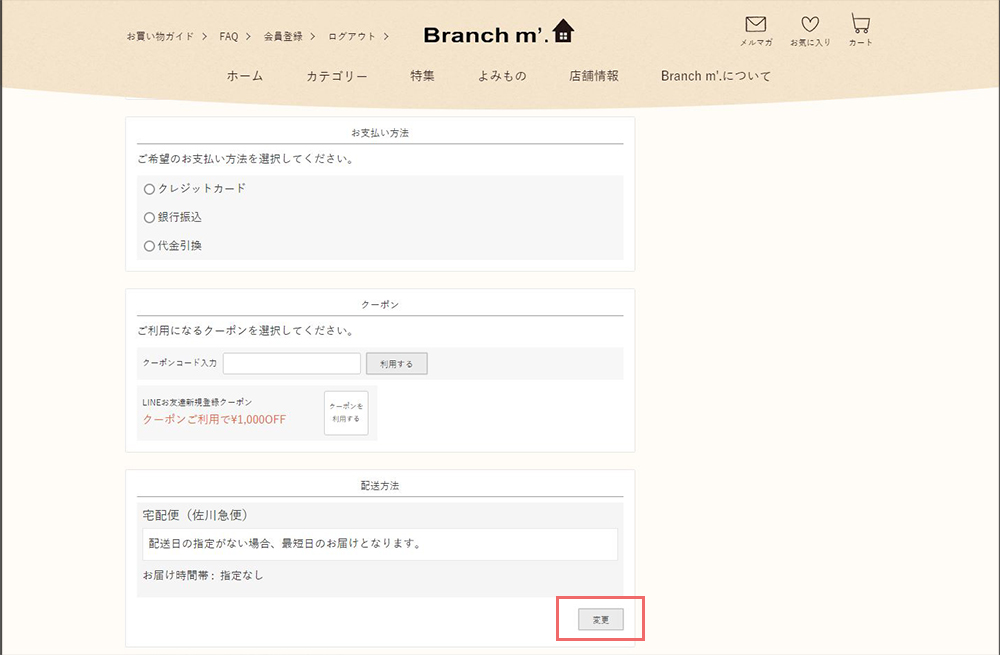Click the mail magazine envelope icon
This screenshot has height=655, width=1000.
pyautogui.click(x=755, y=25)
